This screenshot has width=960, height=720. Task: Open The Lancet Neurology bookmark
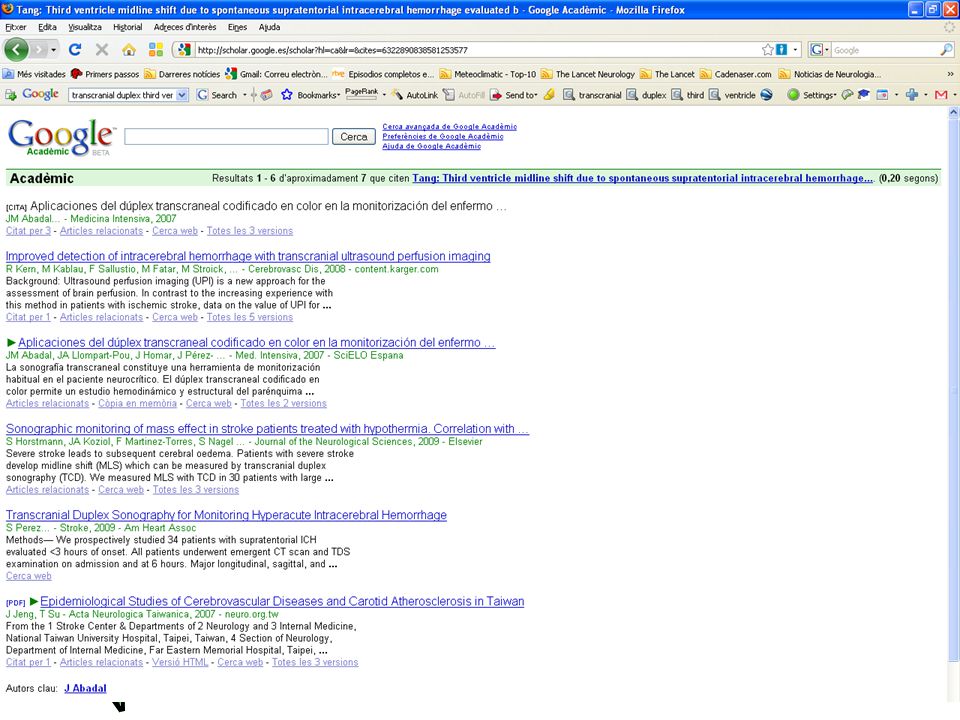pos(588,74)
